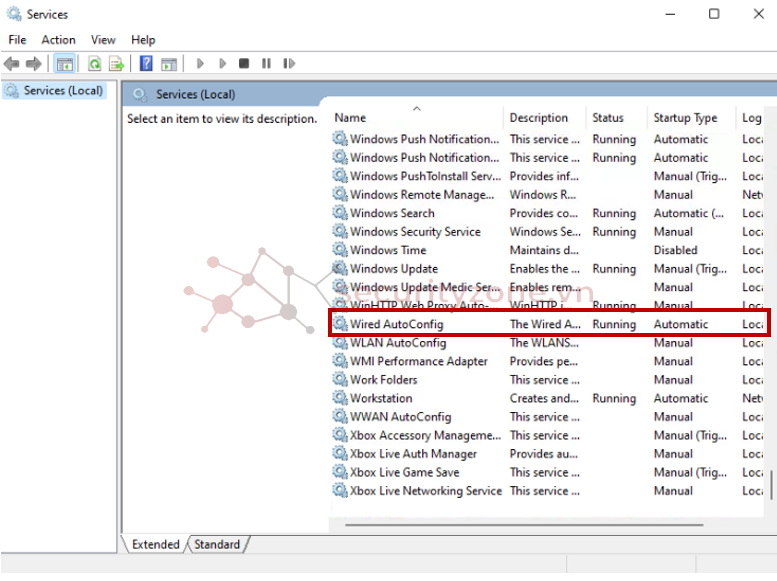Open the View menu

click(x=103, y=40)
